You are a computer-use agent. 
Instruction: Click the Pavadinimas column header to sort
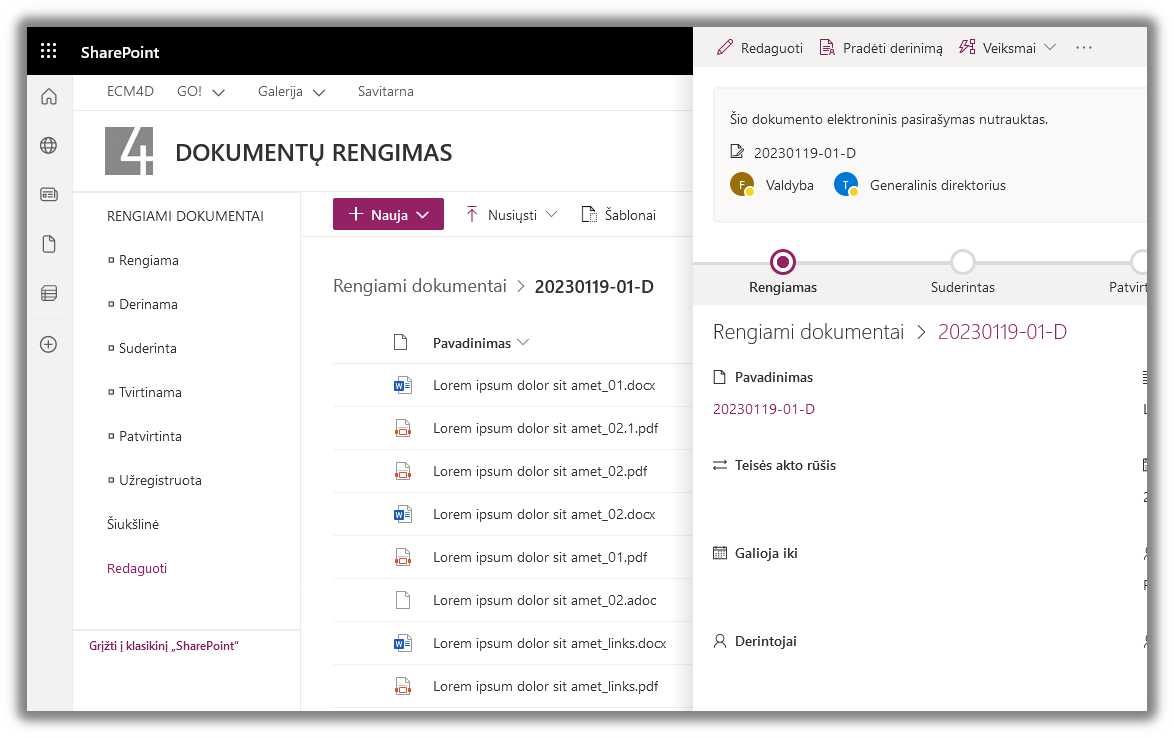472,343
